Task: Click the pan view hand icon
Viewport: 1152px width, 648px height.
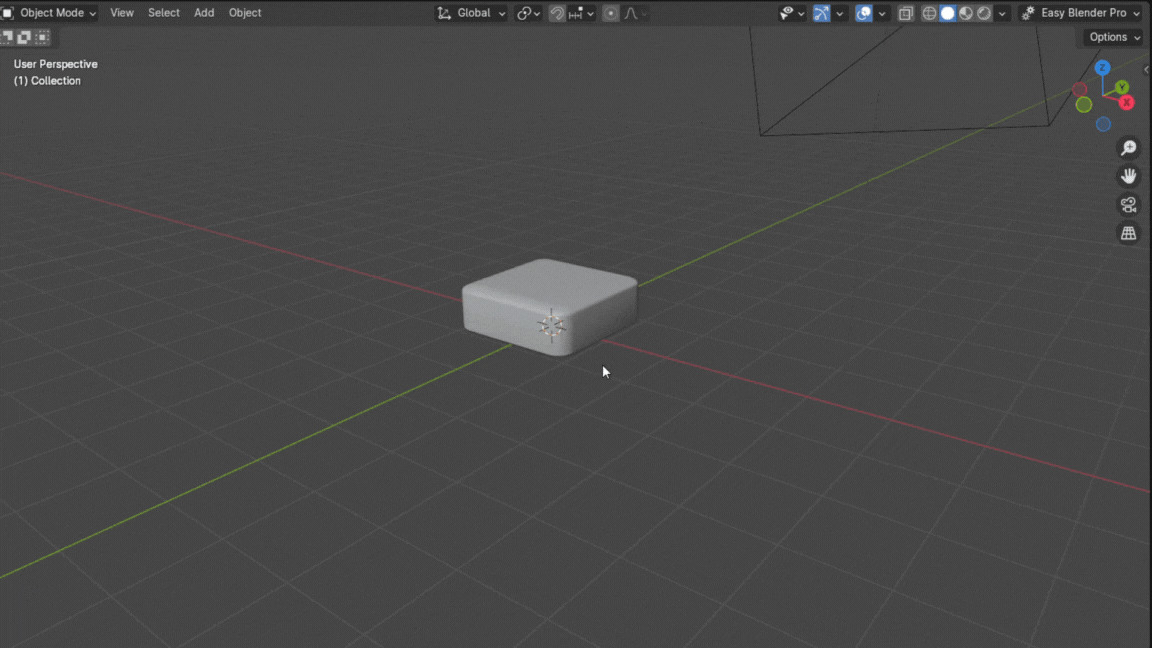Action: pyautogui.click(x=1128, y=176)
